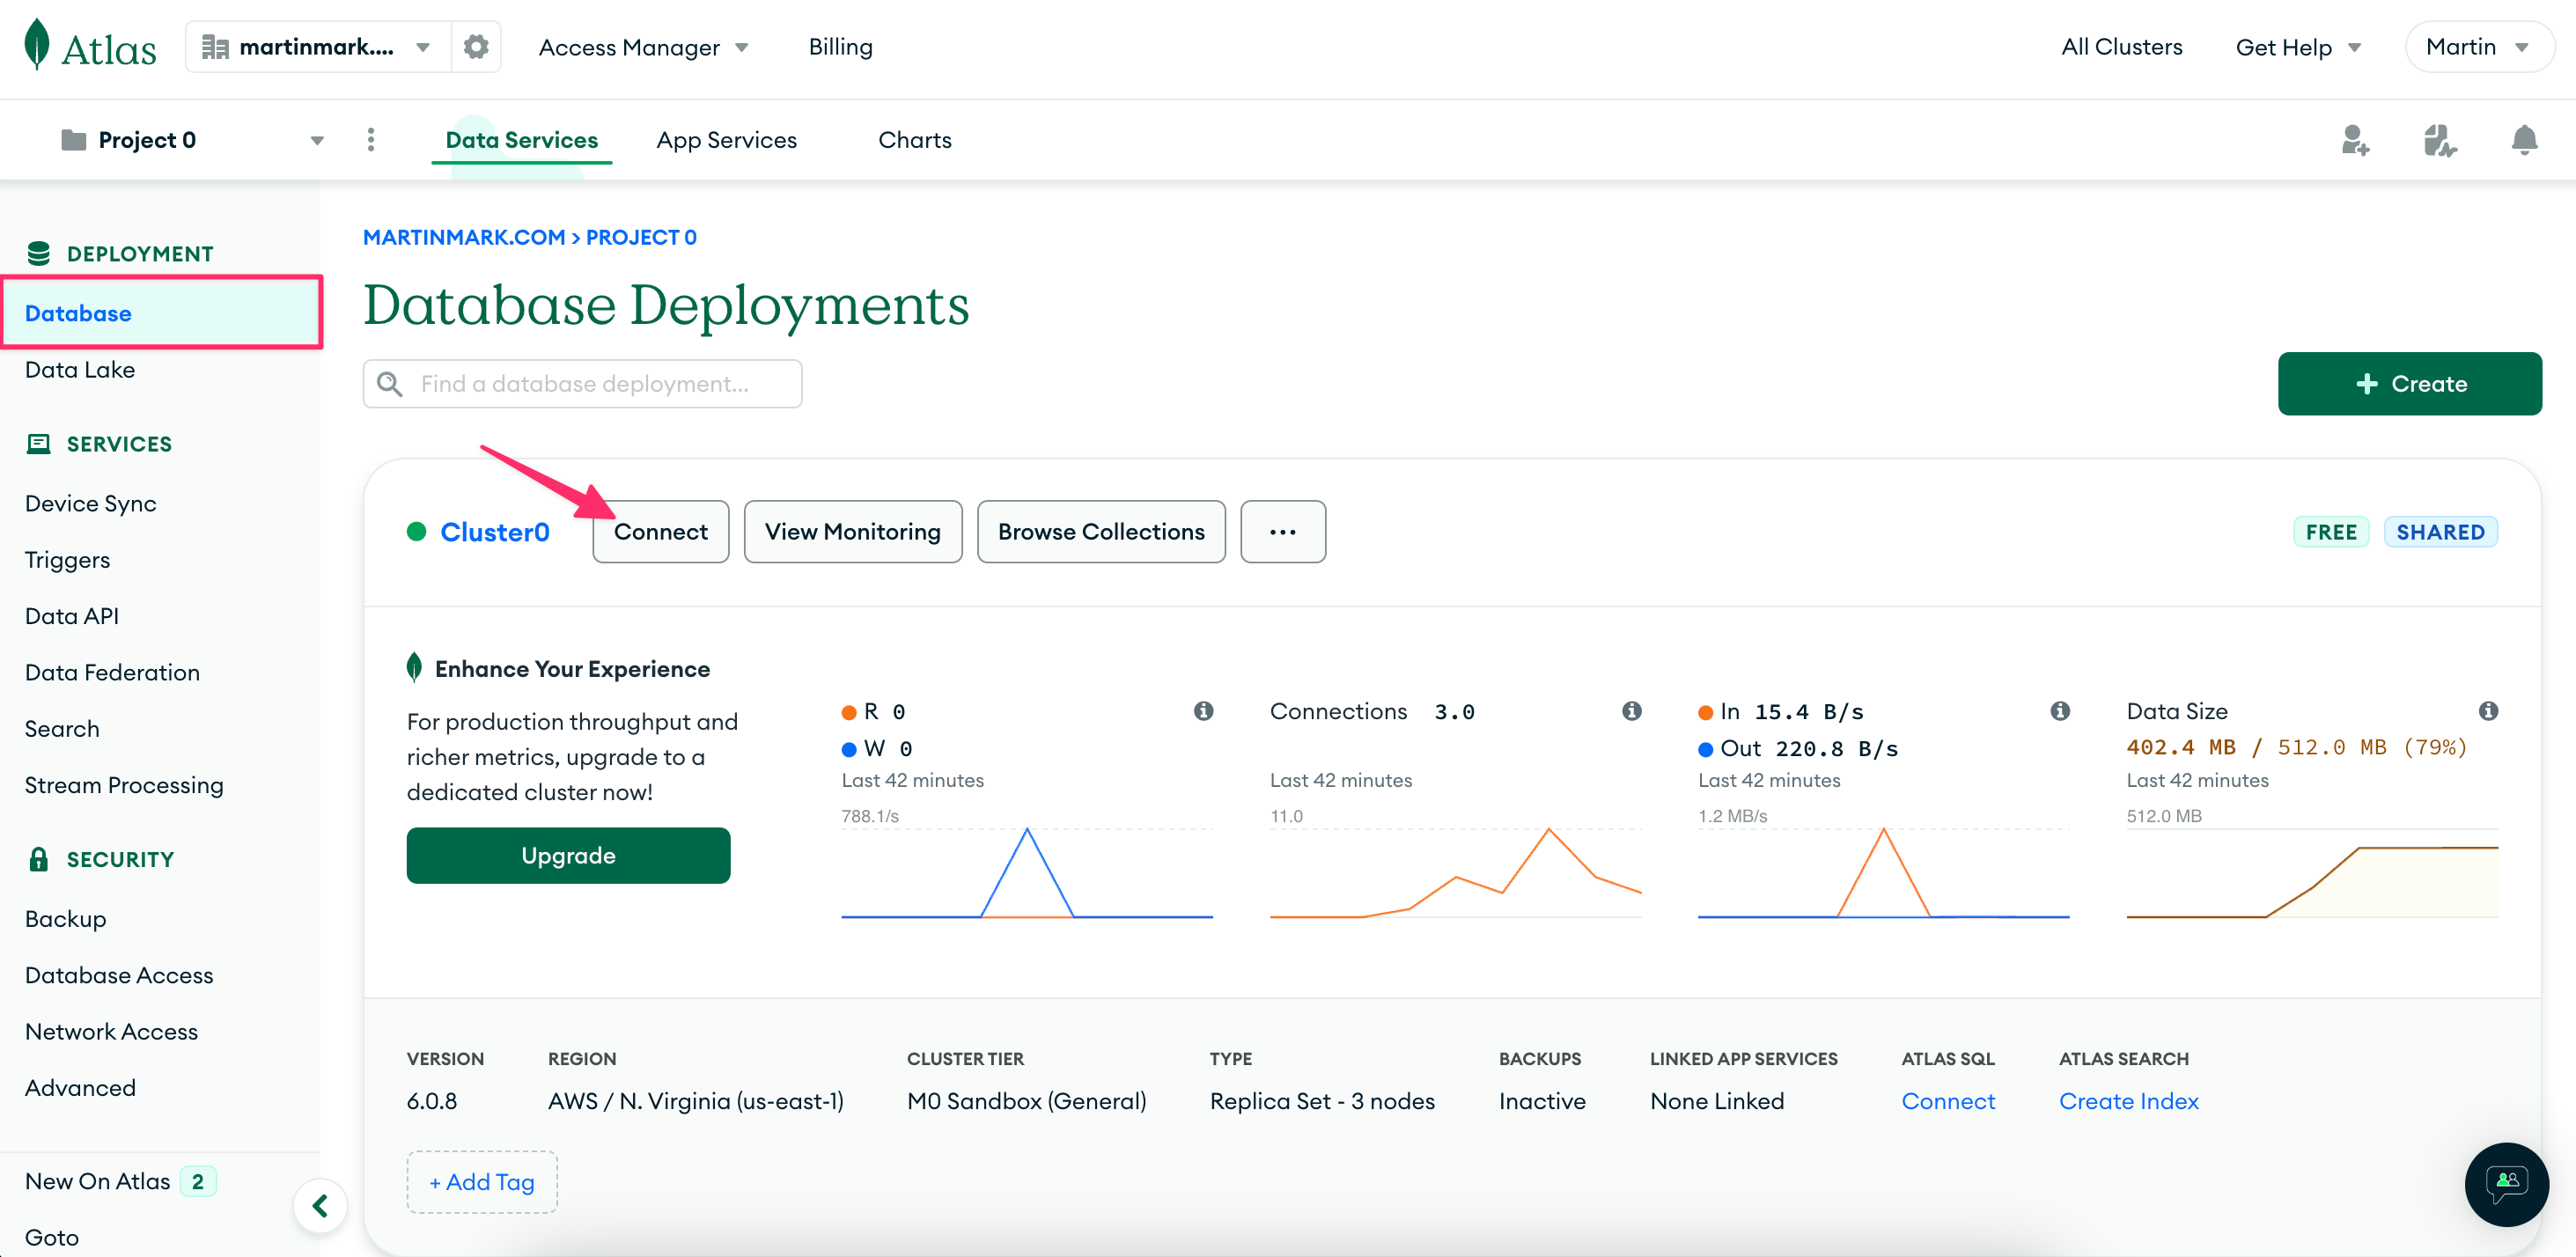This screenshot has height=1257, width=2576.
Task: Open the Martin user account dropdown
Action: click(2478, 47)
